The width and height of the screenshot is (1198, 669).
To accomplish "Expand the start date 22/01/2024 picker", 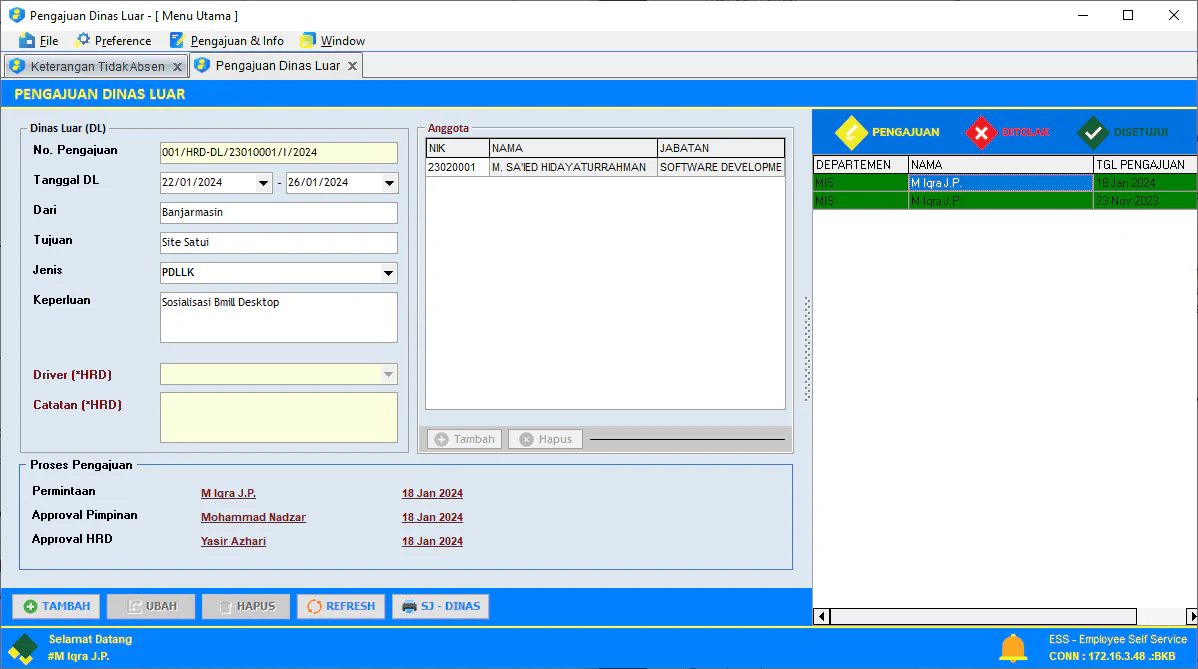I will 263,183.
